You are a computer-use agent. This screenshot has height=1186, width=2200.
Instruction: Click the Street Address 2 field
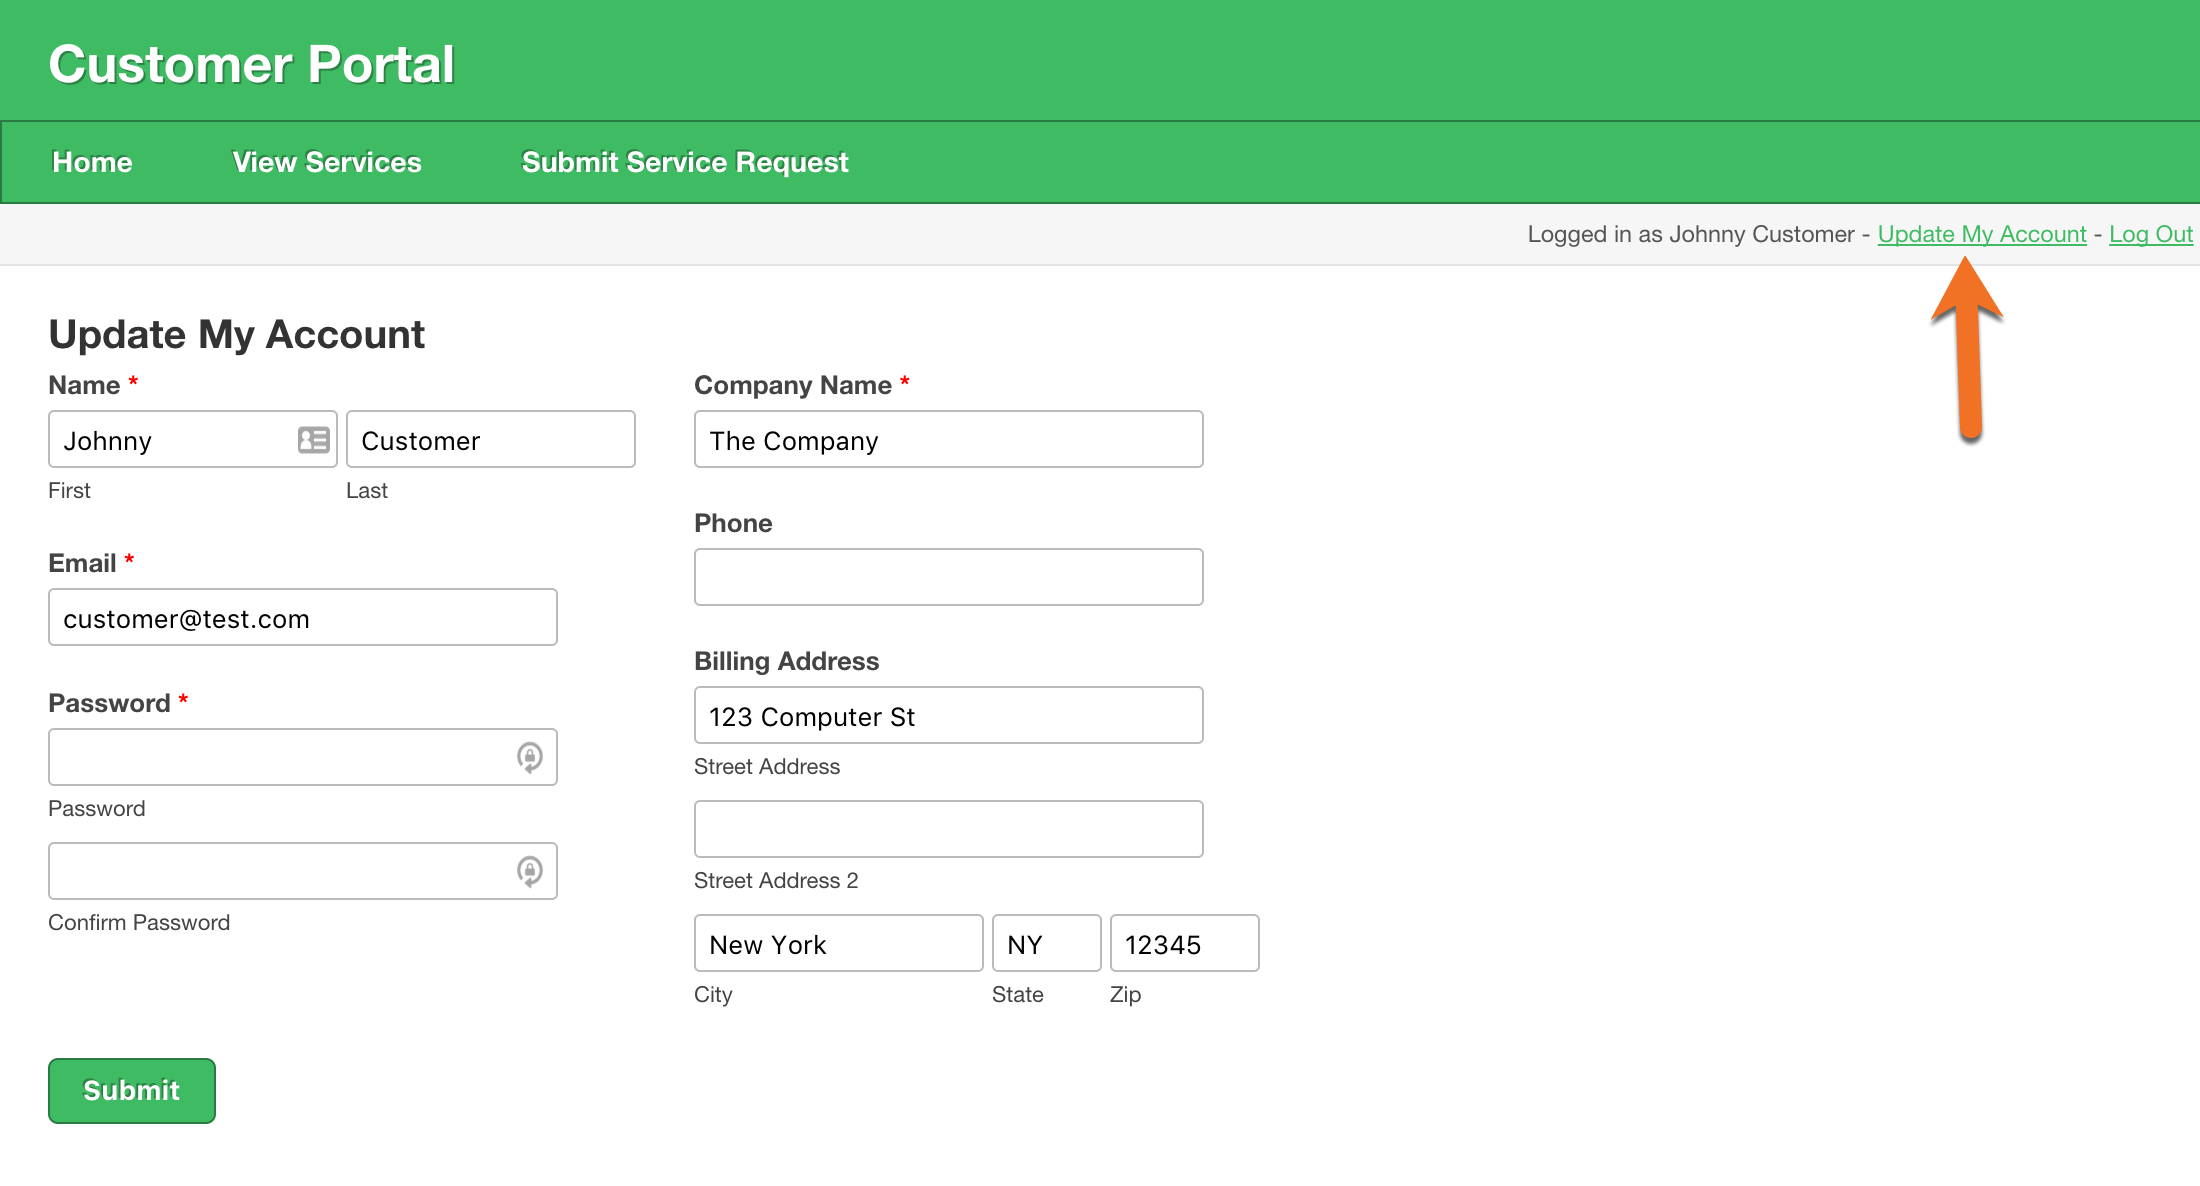point(949,830)
